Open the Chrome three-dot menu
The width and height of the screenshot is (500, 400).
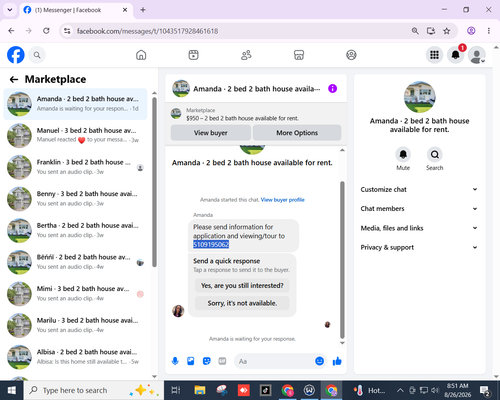point(489,31)
